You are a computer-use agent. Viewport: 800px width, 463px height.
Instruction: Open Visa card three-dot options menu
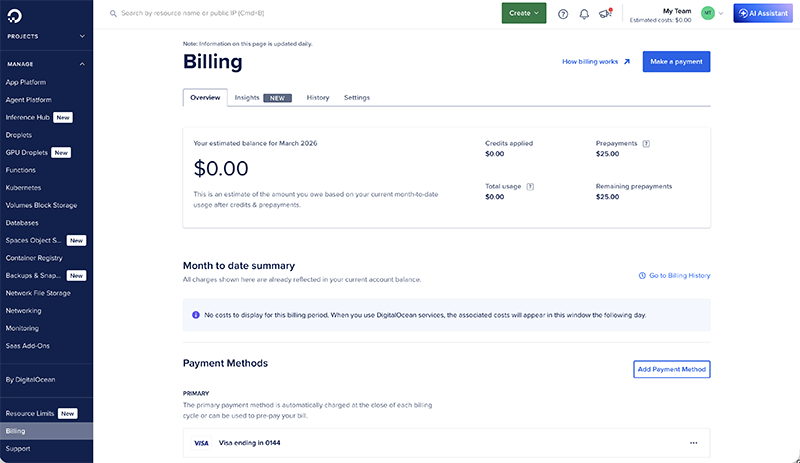[694, 443]
